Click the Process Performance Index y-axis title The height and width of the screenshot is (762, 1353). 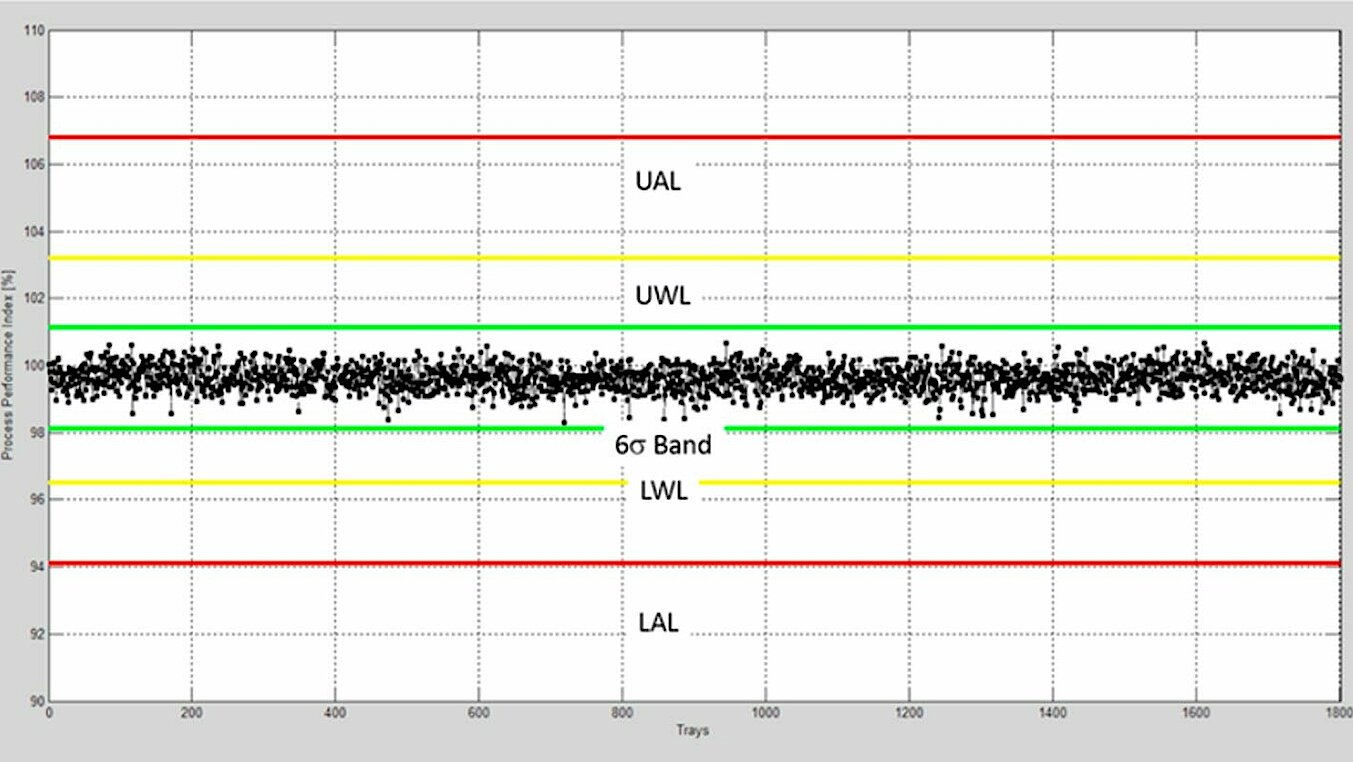(8, 365)
